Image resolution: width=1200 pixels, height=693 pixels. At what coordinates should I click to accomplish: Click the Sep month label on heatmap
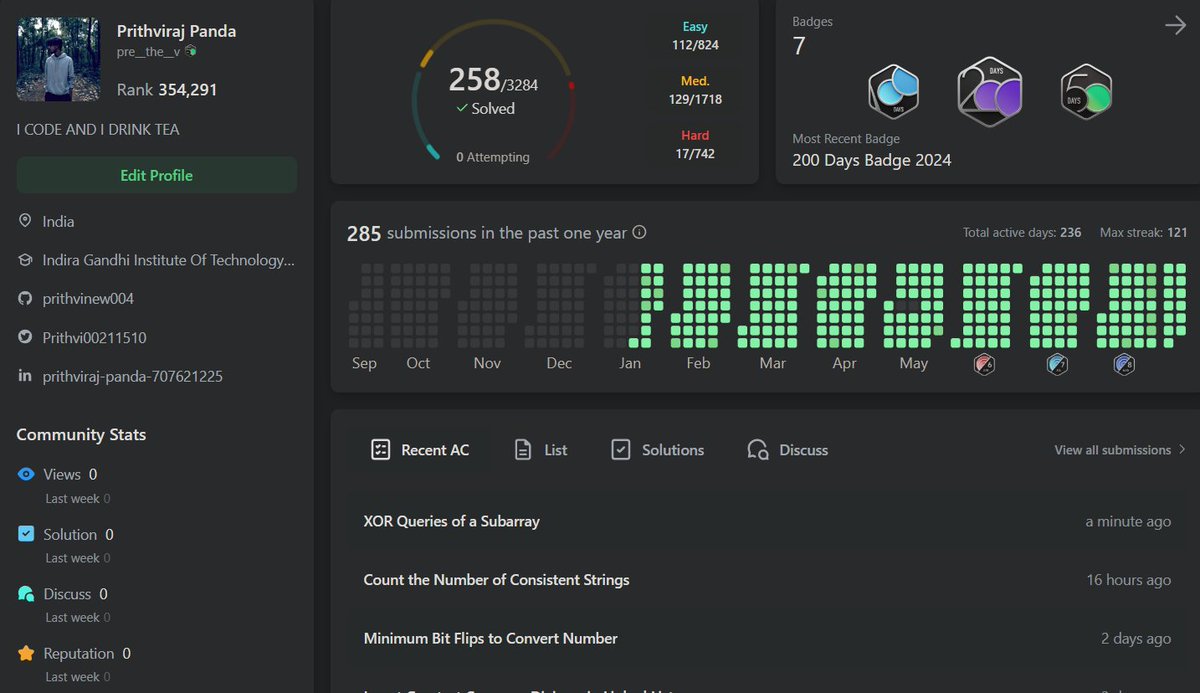point(364,363)
